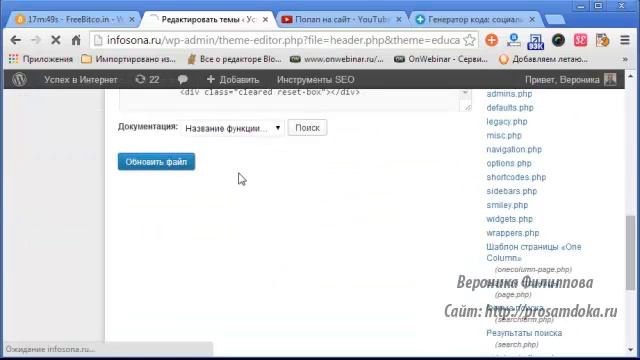Open the 93k counter extension icon
This screenshot has width=640, height=360.
535,41
